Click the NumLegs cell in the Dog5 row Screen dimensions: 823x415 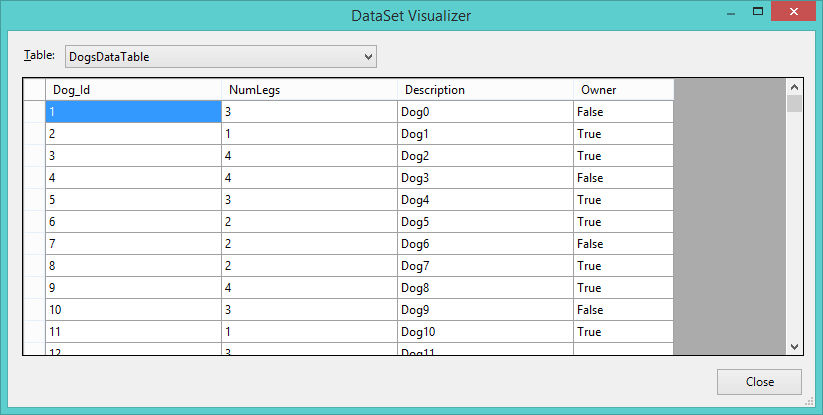point(309,222)
